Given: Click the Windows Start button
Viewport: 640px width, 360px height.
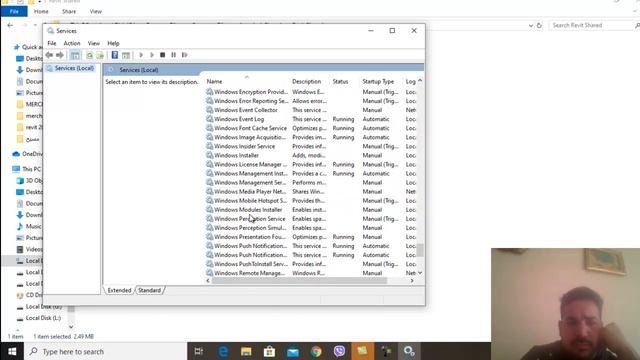Looking at the screenshot, I should pos(12,351).
